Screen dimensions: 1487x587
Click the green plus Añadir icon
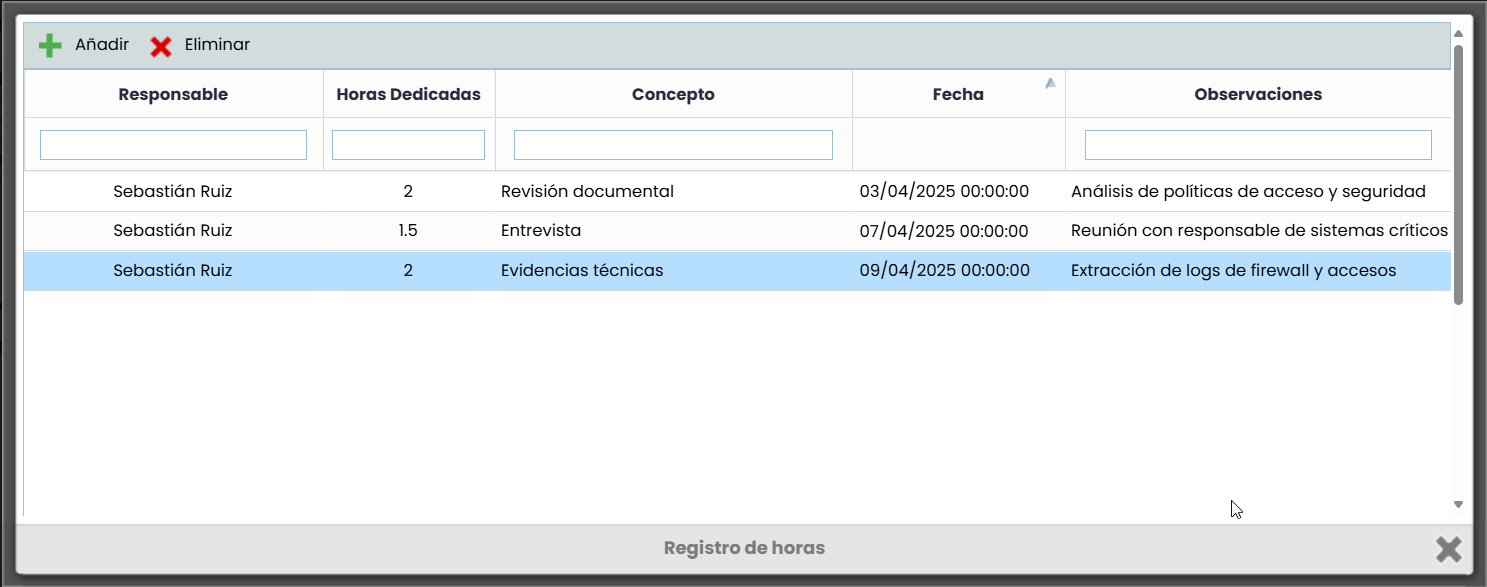tap(50, 46)
